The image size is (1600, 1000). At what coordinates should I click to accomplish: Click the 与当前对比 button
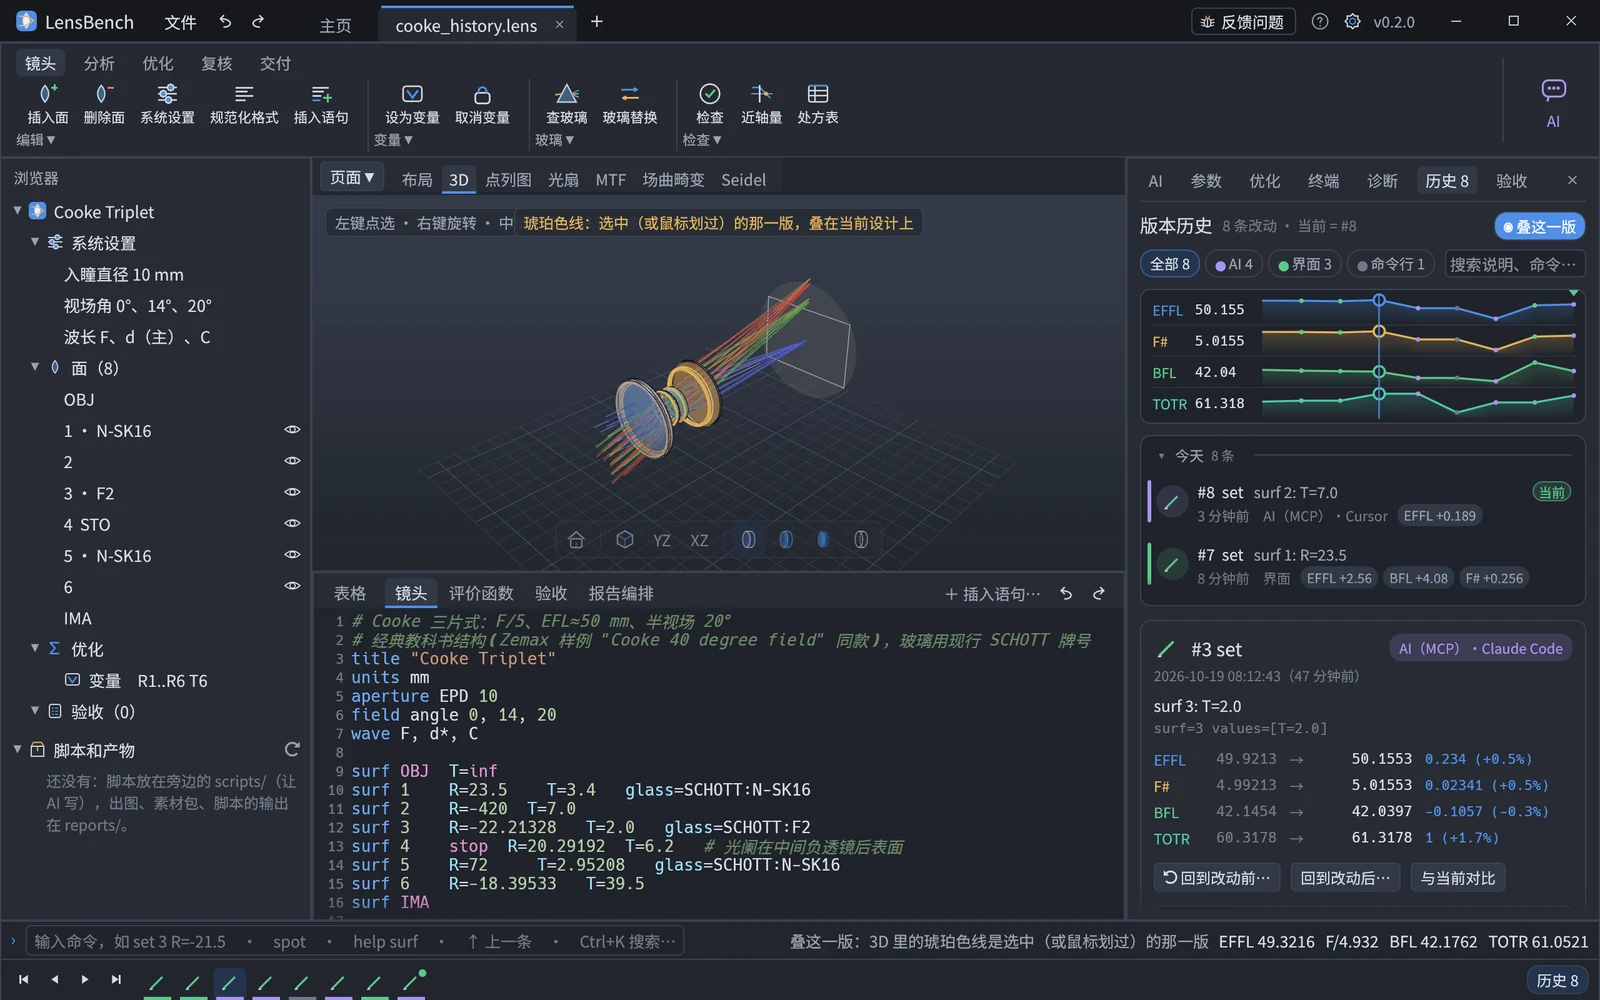click(1459, 878)
